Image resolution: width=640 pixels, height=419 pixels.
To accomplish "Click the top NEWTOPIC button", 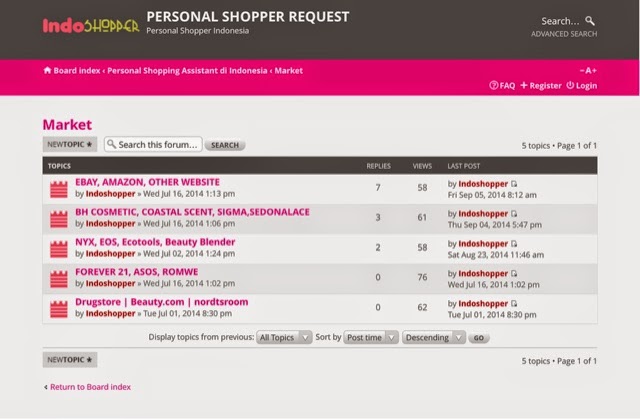I will click(70, 144).
